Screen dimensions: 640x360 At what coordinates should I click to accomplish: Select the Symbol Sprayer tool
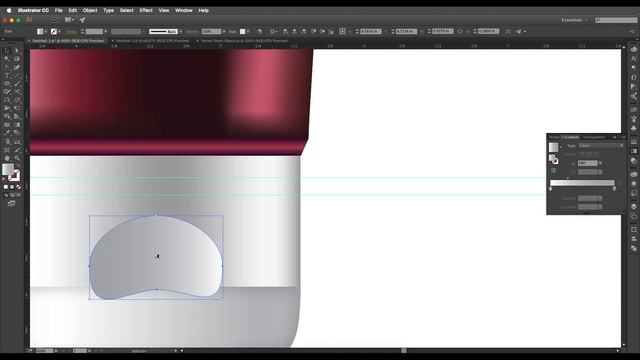tap(7, 142)
